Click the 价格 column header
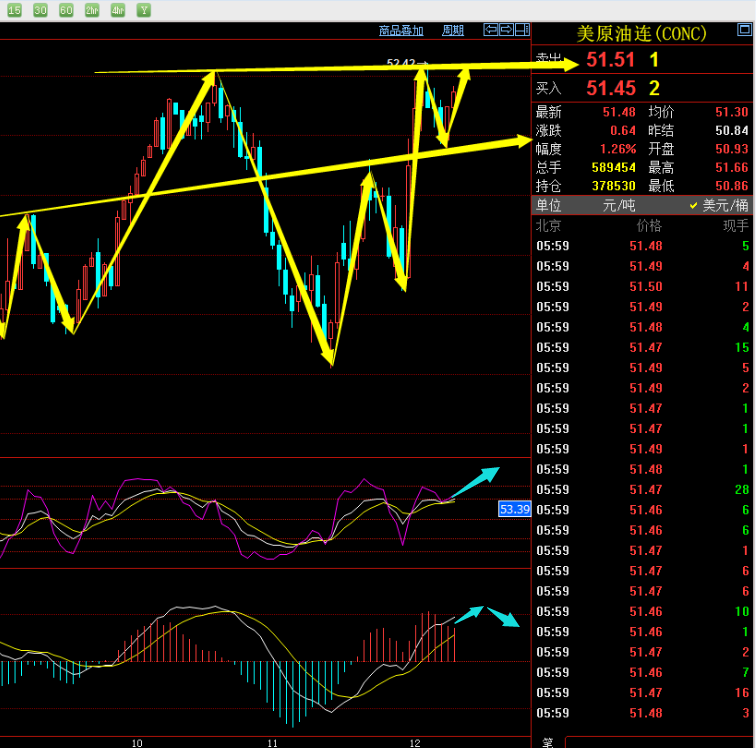Screen dimensions: 756x748 pos(649,226)
